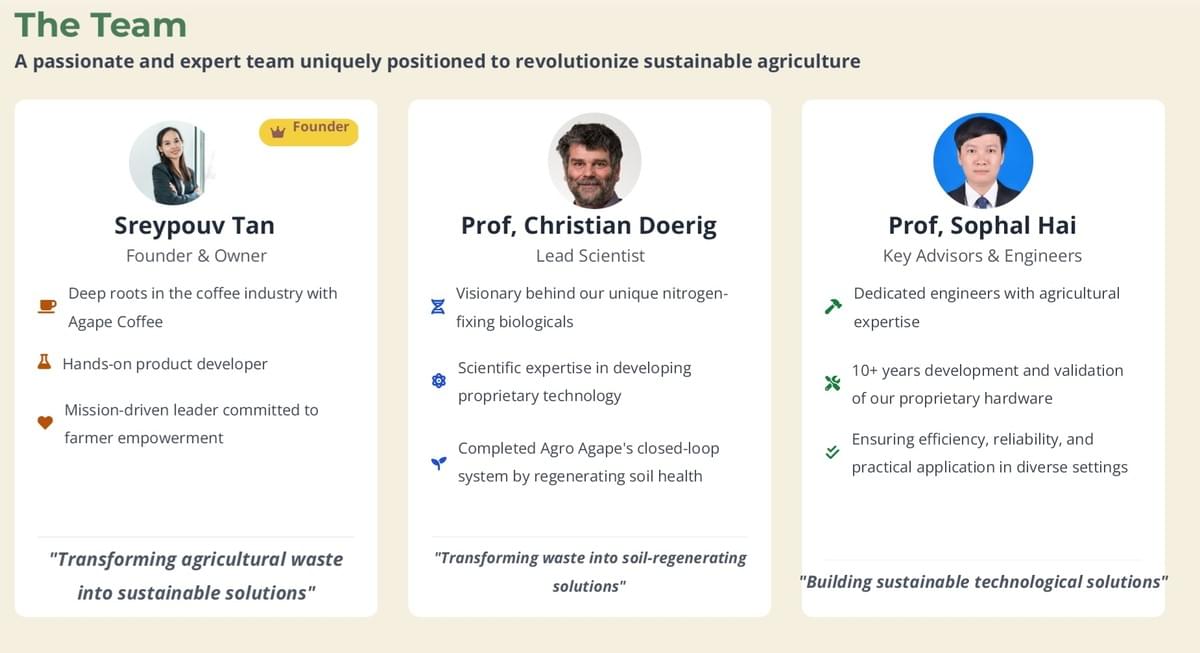1200x653 pixels.
Task: Click the yellow Founder badge
Action: (x=309, y=132)
